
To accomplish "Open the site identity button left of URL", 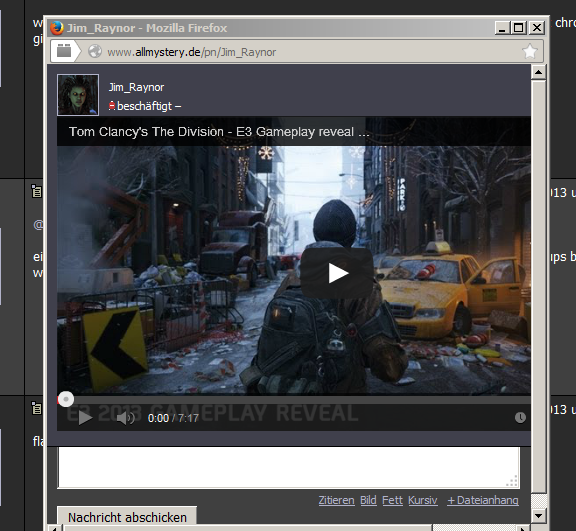I will pos(66,51).
